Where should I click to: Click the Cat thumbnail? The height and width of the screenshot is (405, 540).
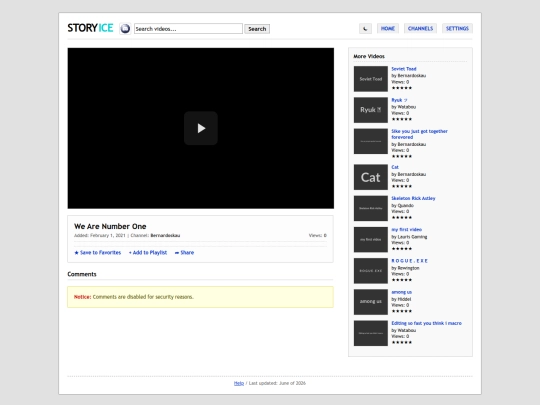point(371,177)
